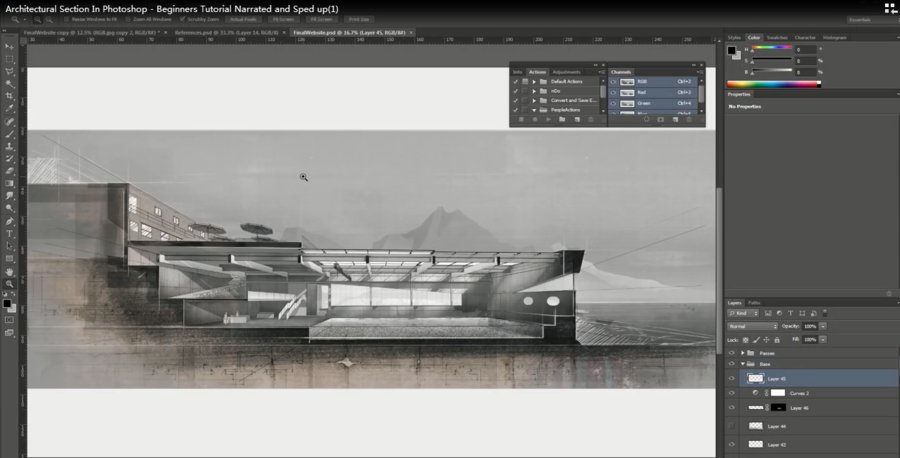This screenshot has width=900, height=458.
Task: Select the Rectangle shape tool
Action: 9,259
